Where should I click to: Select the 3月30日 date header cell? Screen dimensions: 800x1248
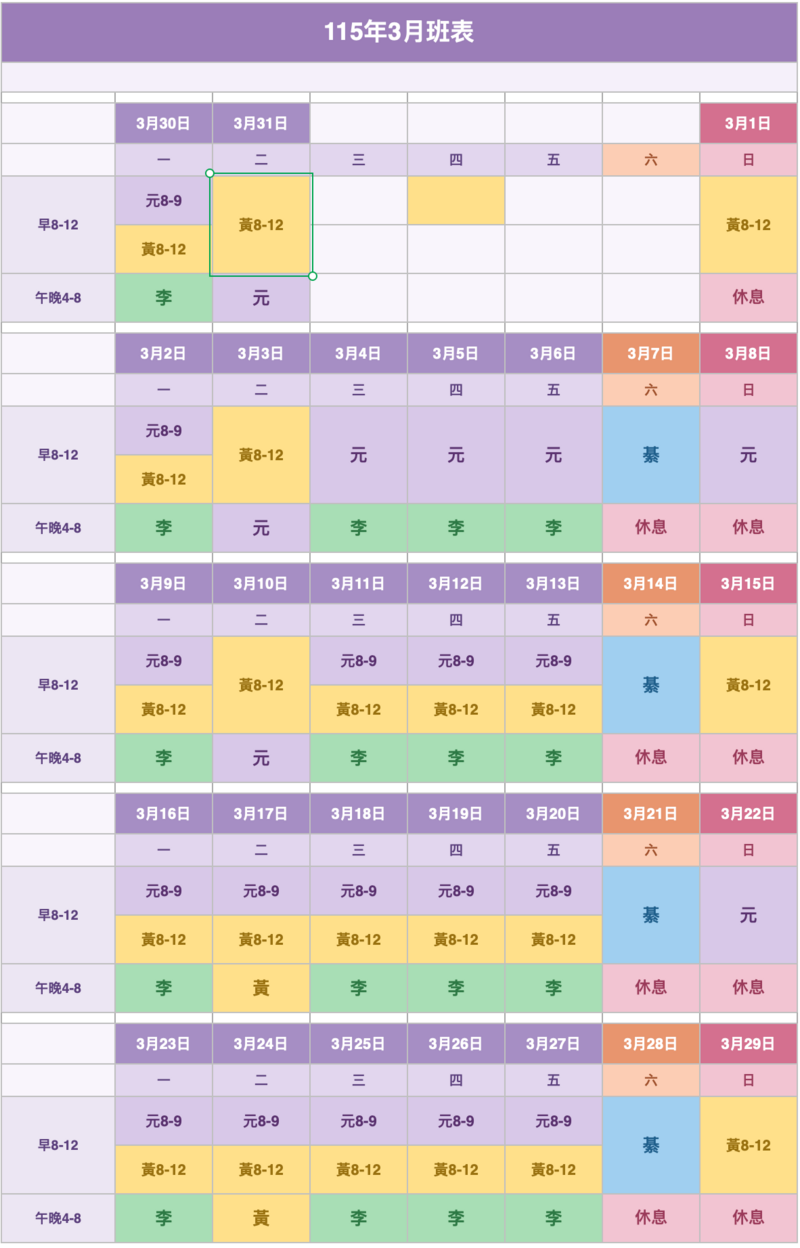163,123
